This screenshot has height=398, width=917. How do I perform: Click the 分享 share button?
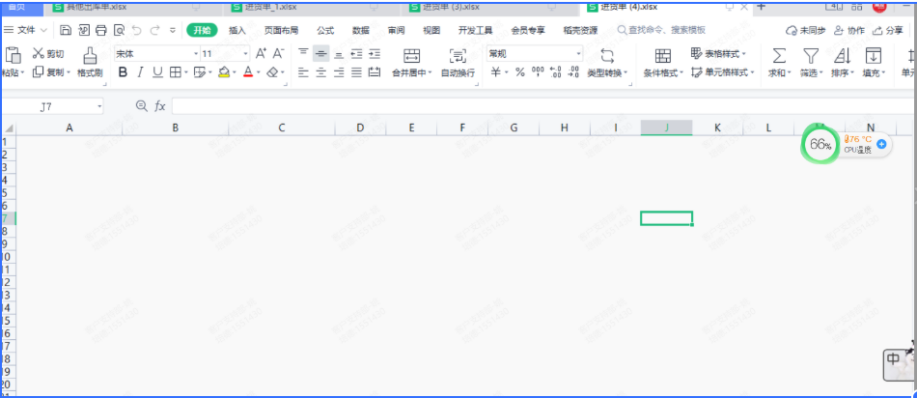pyautogui.click(x=888, y=30)
